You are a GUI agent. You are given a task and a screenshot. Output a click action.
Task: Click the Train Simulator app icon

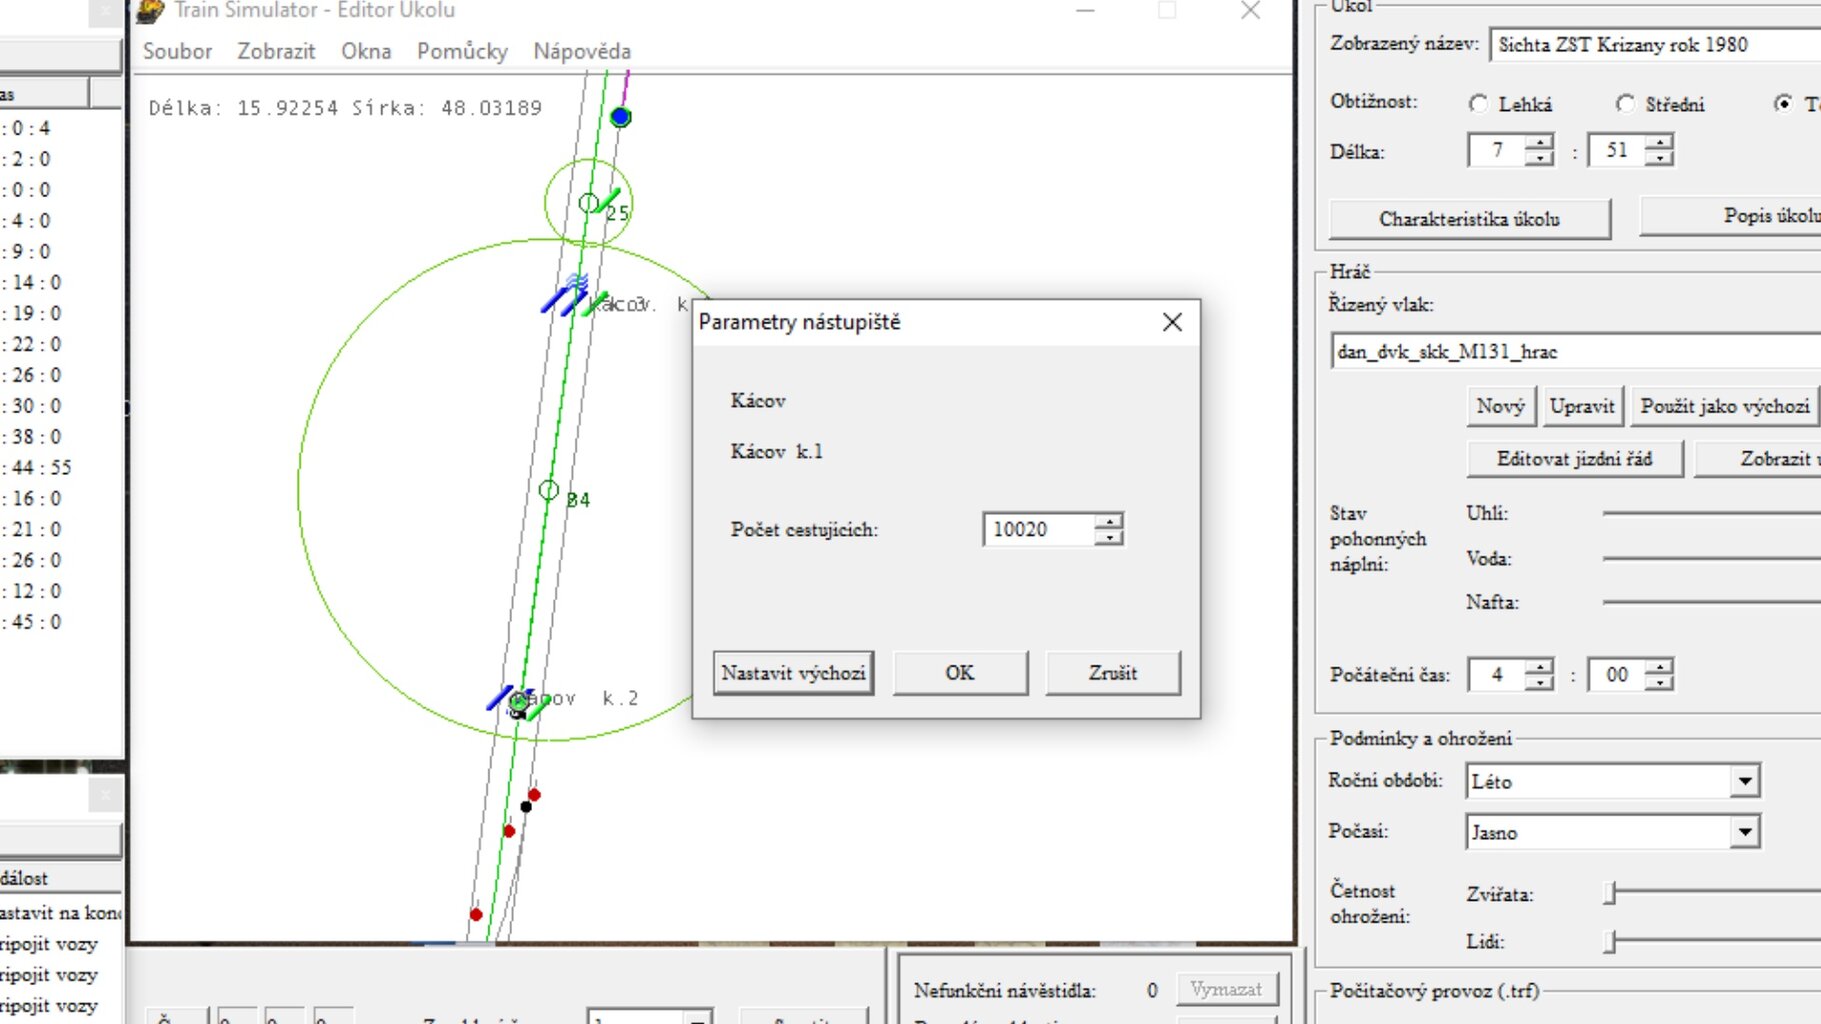click(x=149, y=11)
